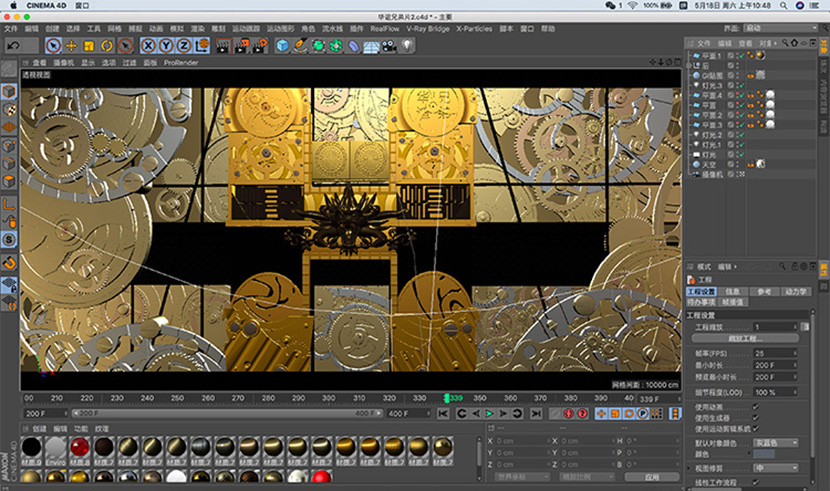Open the world coordinate system dropdown
Screen dimensions: 830x491
(x=522, y=477)
